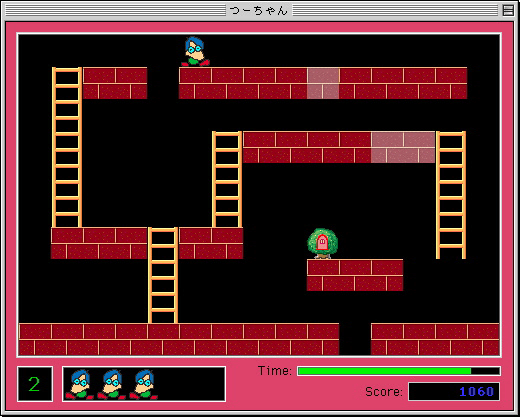Select the first life icon in lives panel
Image resolution: width=520 pixels, height=417 pixels.
[x=79, y=384]
